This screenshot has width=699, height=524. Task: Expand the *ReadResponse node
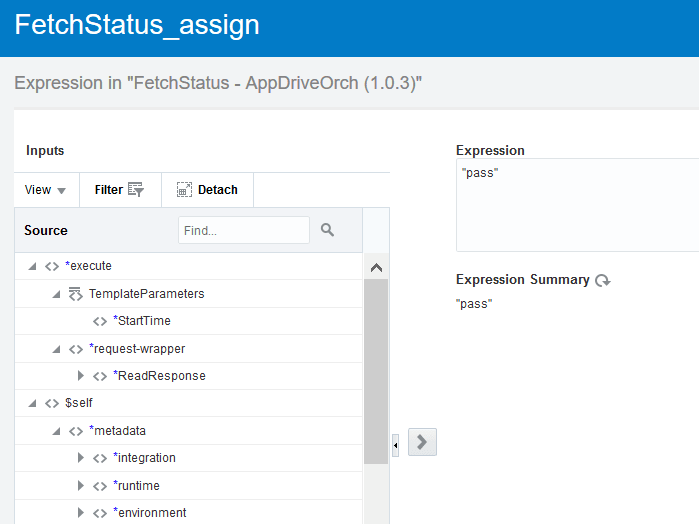click(x=80, y=375)
